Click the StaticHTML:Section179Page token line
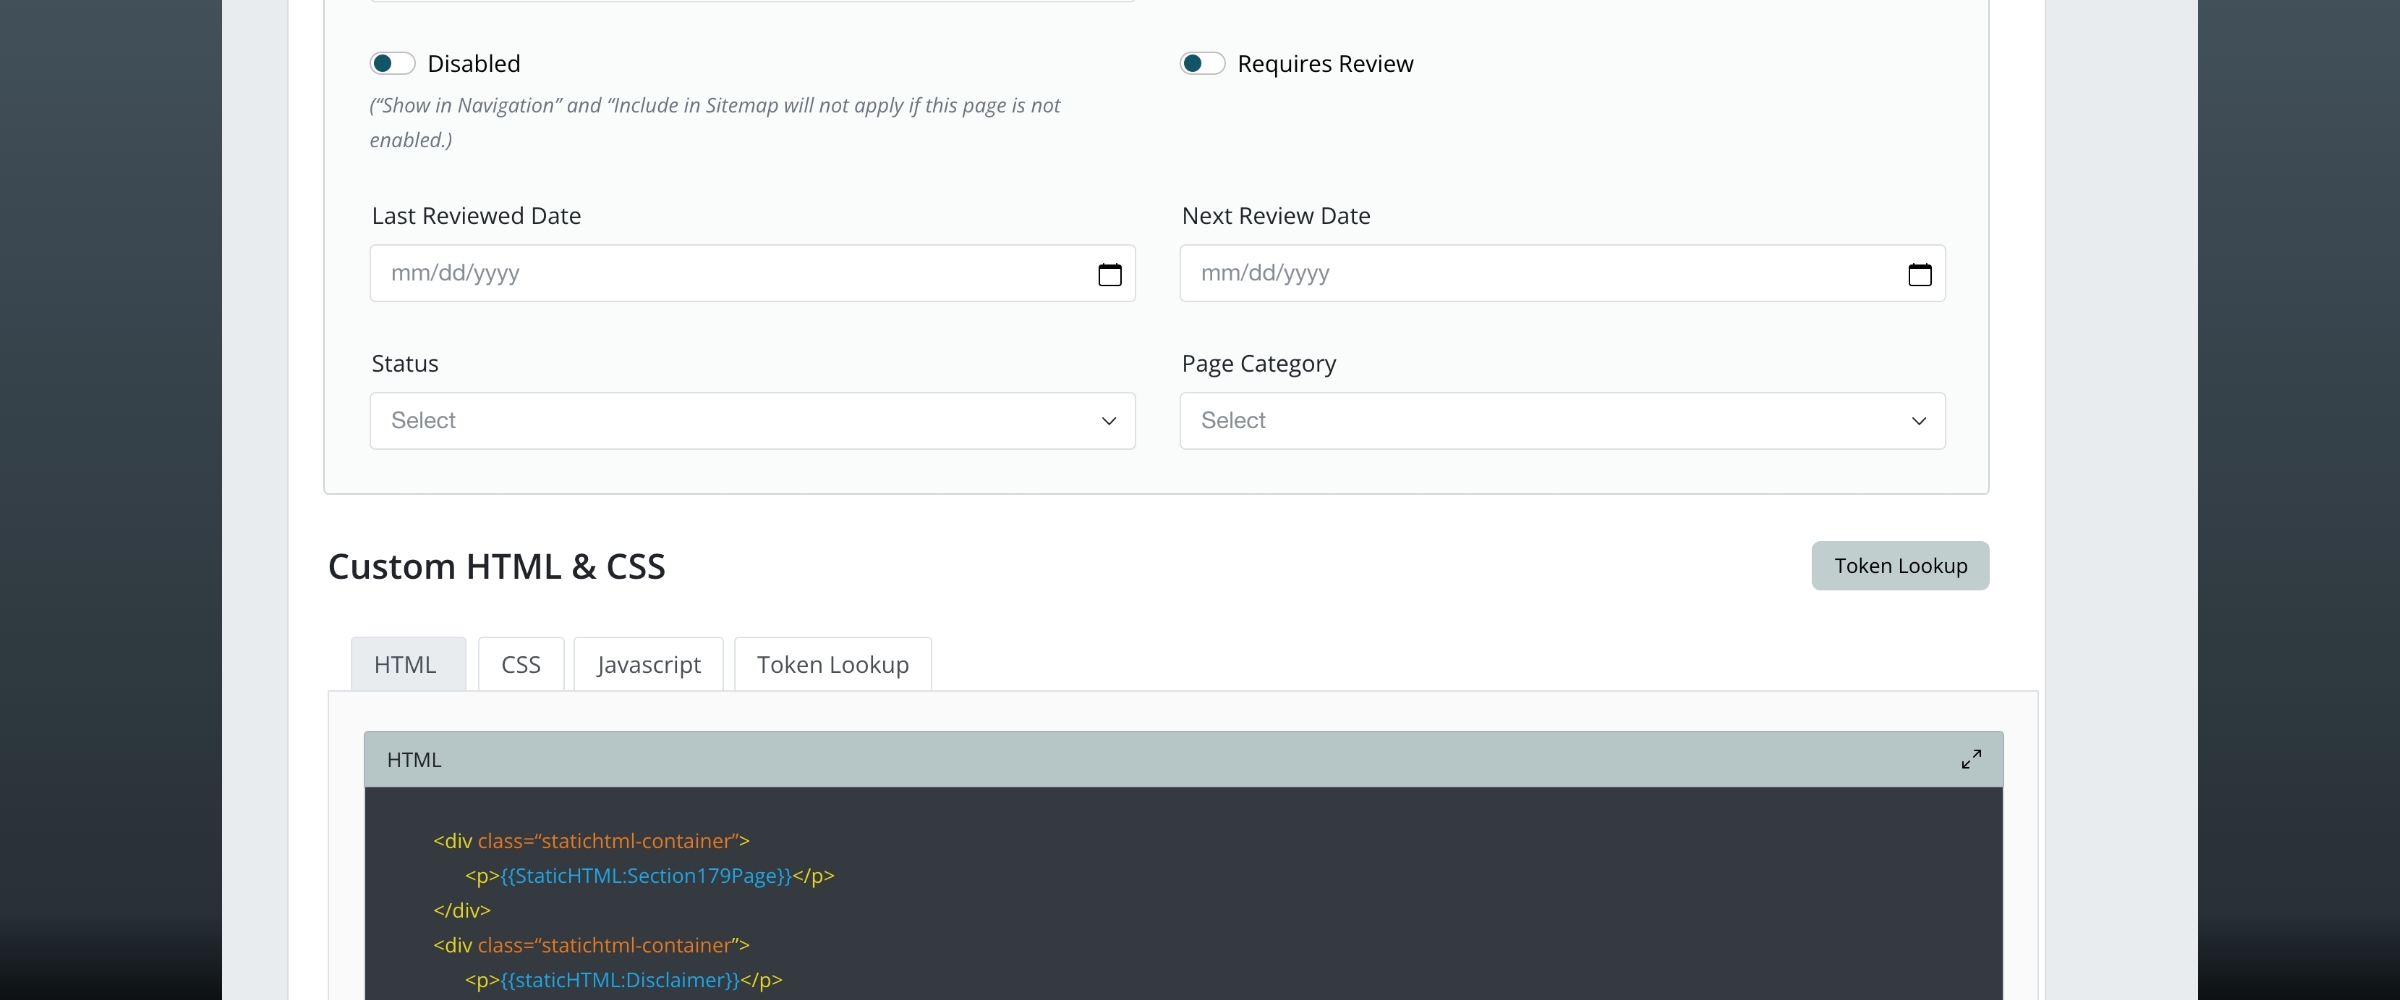Image resolution: width=2400 pixels, height=1000 pixels. click(x=649, y=876)
